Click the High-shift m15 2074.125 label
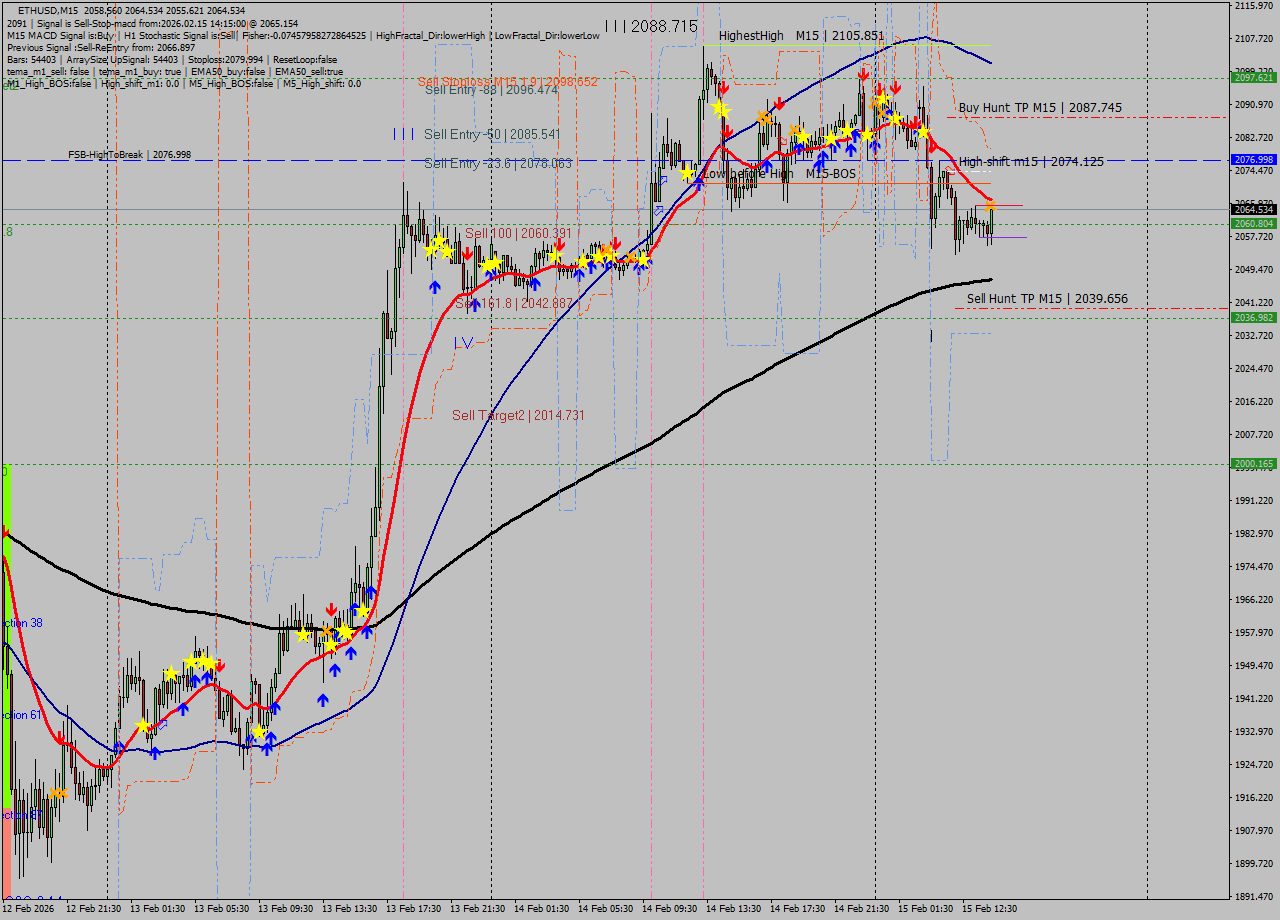The image size is (1280, 920). click(x=1031, y=161)
